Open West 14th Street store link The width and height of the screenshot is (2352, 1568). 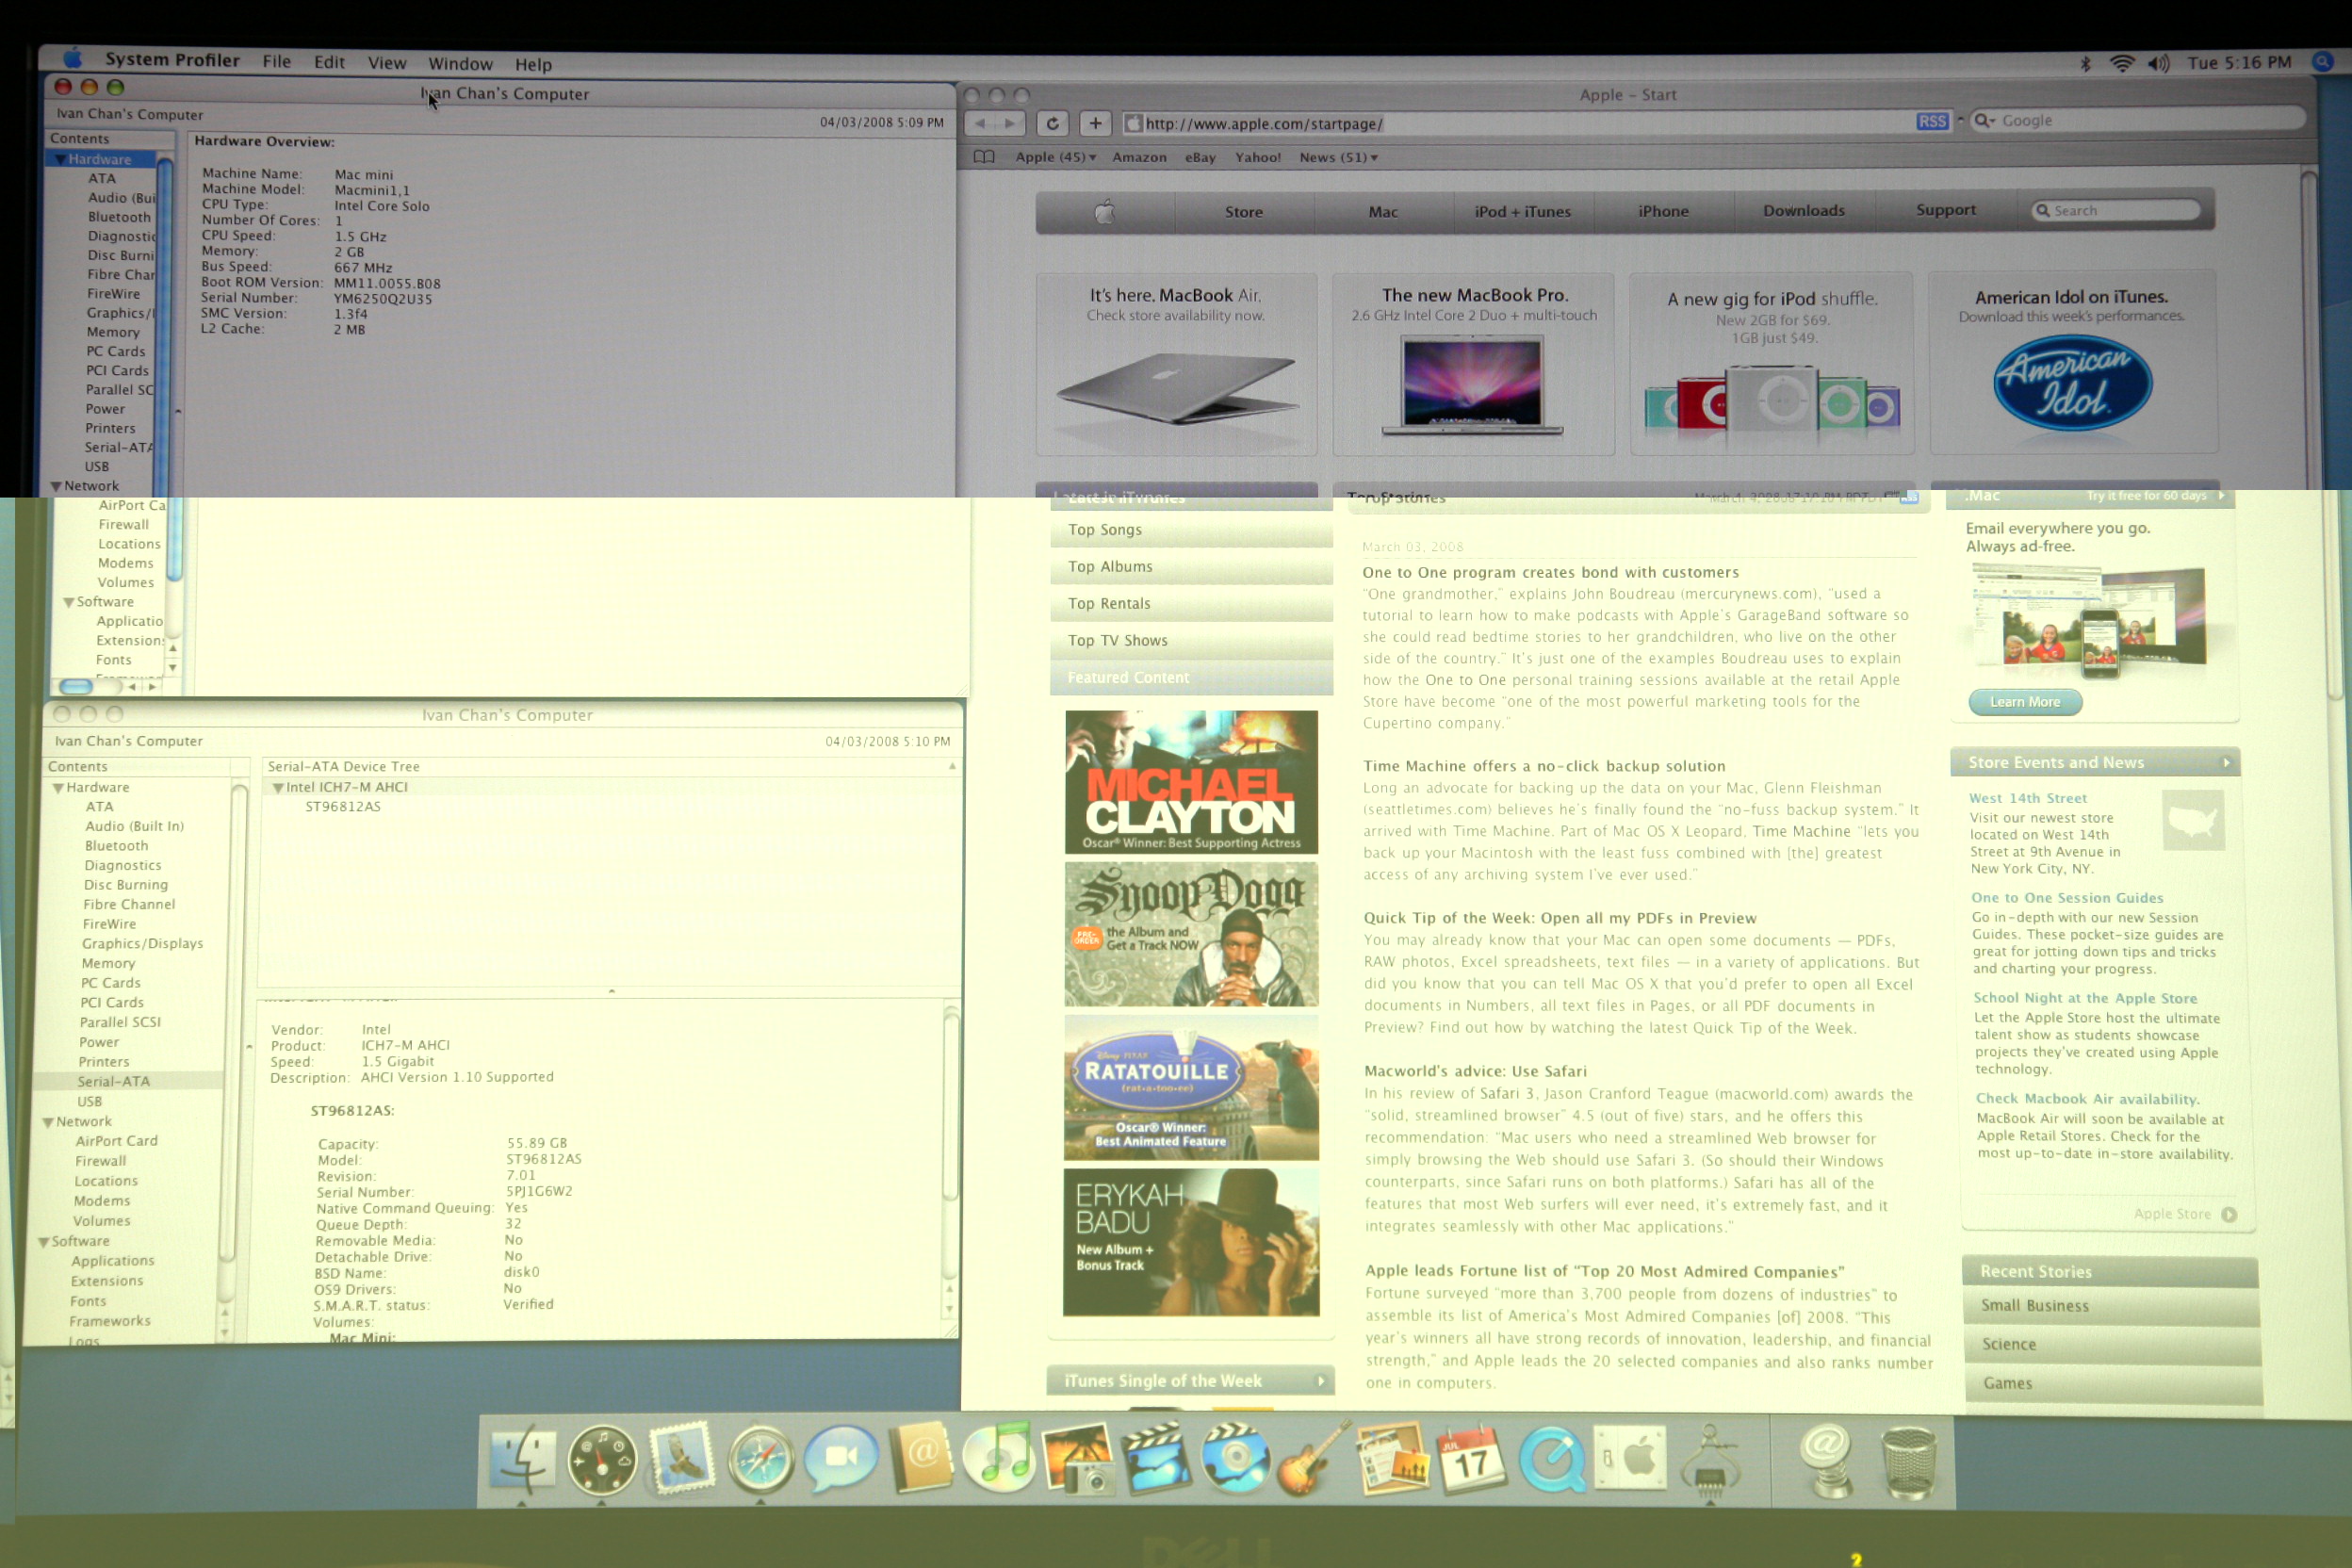click(2028, 798)
